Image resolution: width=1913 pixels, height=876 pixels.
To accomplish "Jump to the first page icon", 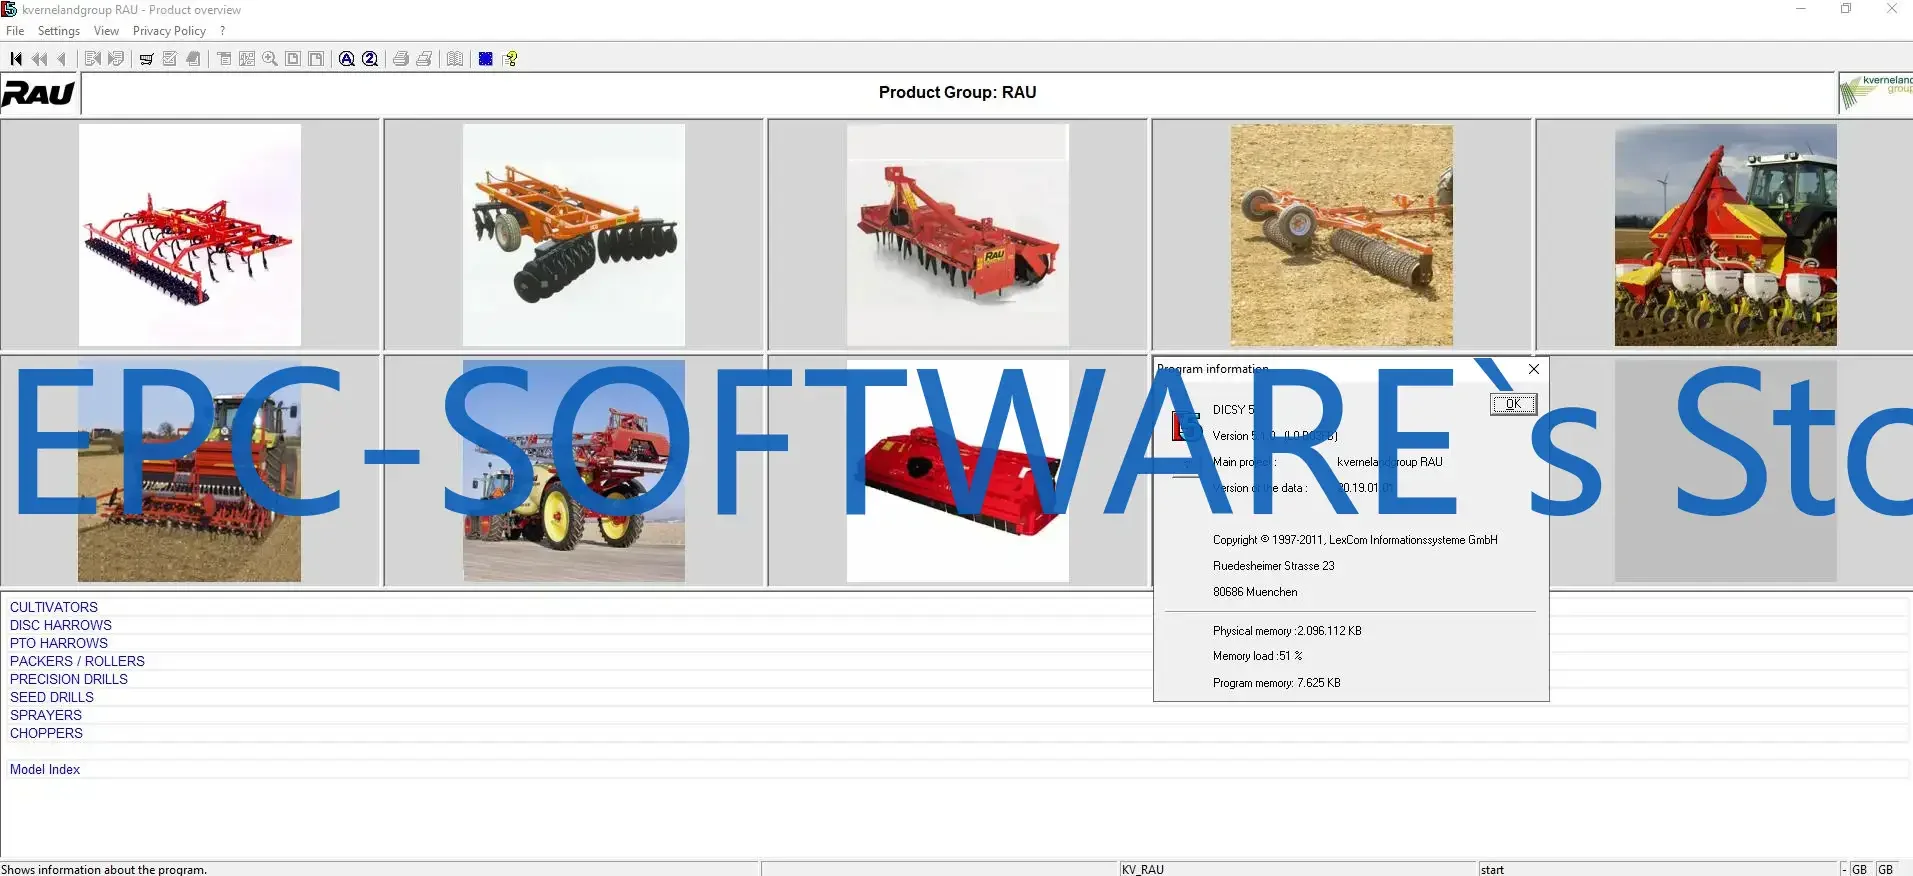I will [x=16, y=59].
